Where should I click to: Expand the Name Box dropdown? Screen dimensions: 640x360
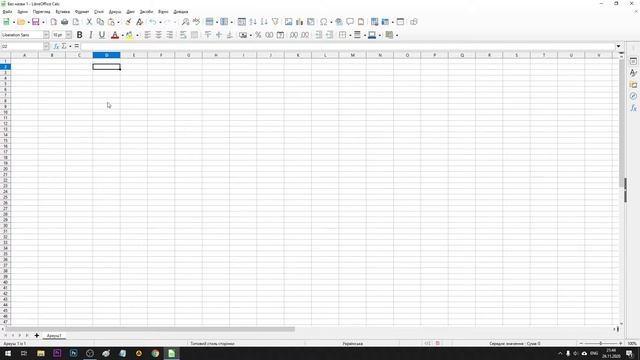(x=46, y=47)
